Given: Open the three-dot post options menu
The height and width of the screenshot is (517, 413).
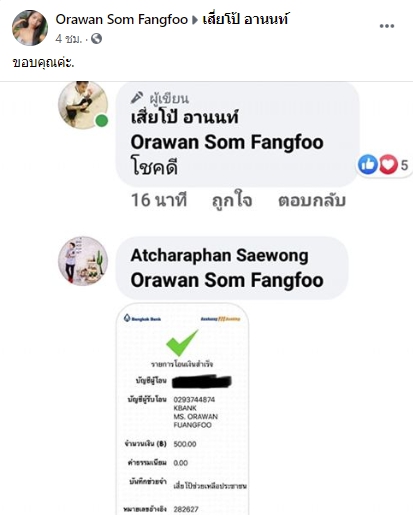Looking at the screenshot, I should 387,26.
